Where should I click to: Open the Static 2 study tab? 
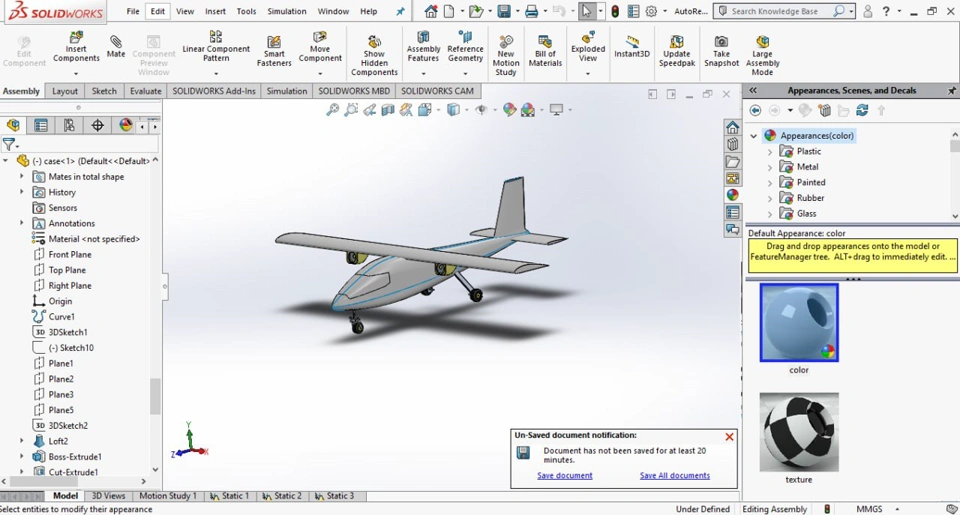click(x=282, y=496)
